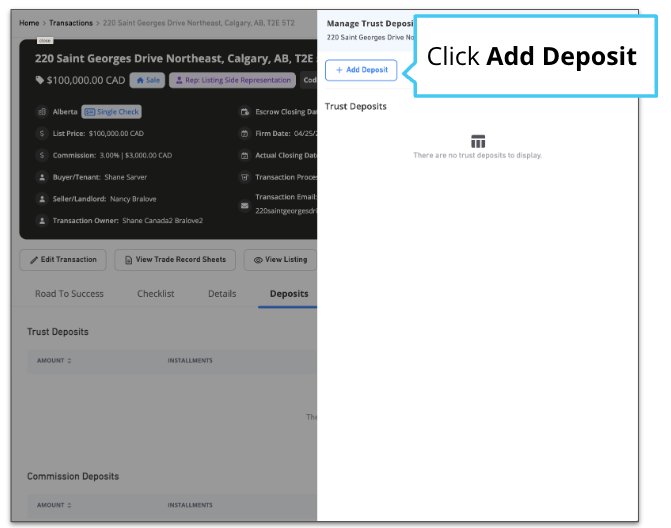Click the Commission dollar icon
This screenshot has width=671, height=528.
(x=42, y=155)
